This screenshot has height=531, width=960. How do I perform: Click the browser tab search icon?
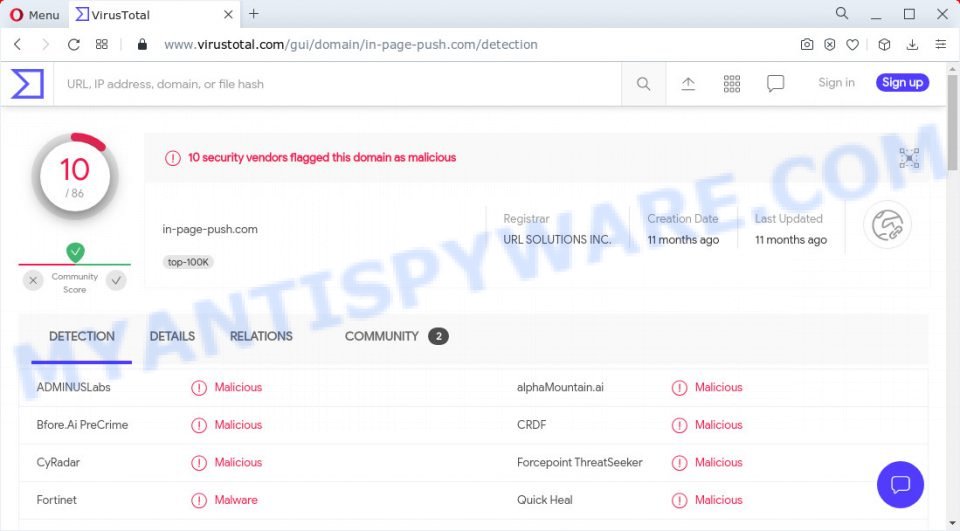[x=842, y=13]
